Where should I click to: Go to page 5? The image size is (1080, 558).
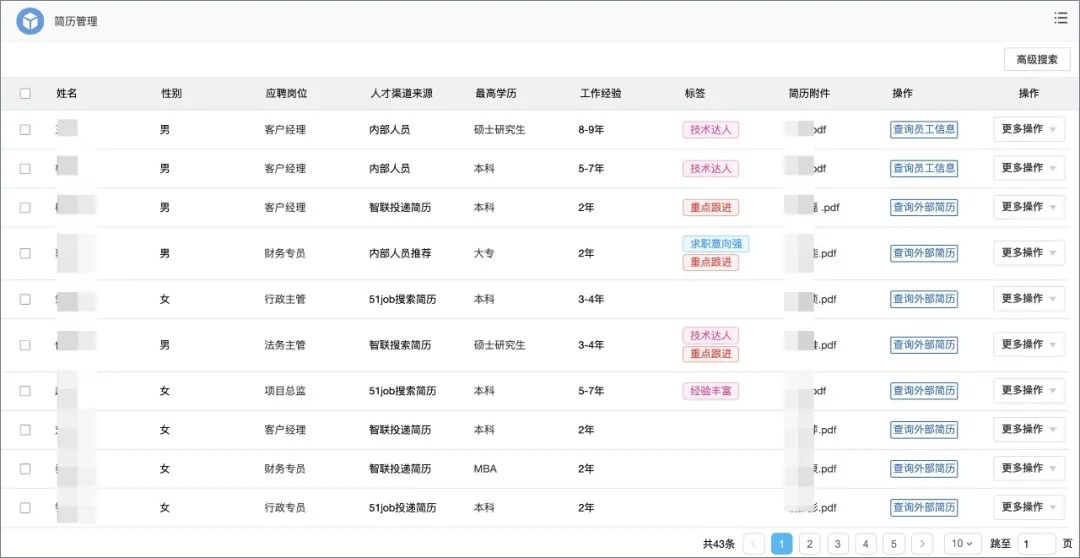coord(893,544)
